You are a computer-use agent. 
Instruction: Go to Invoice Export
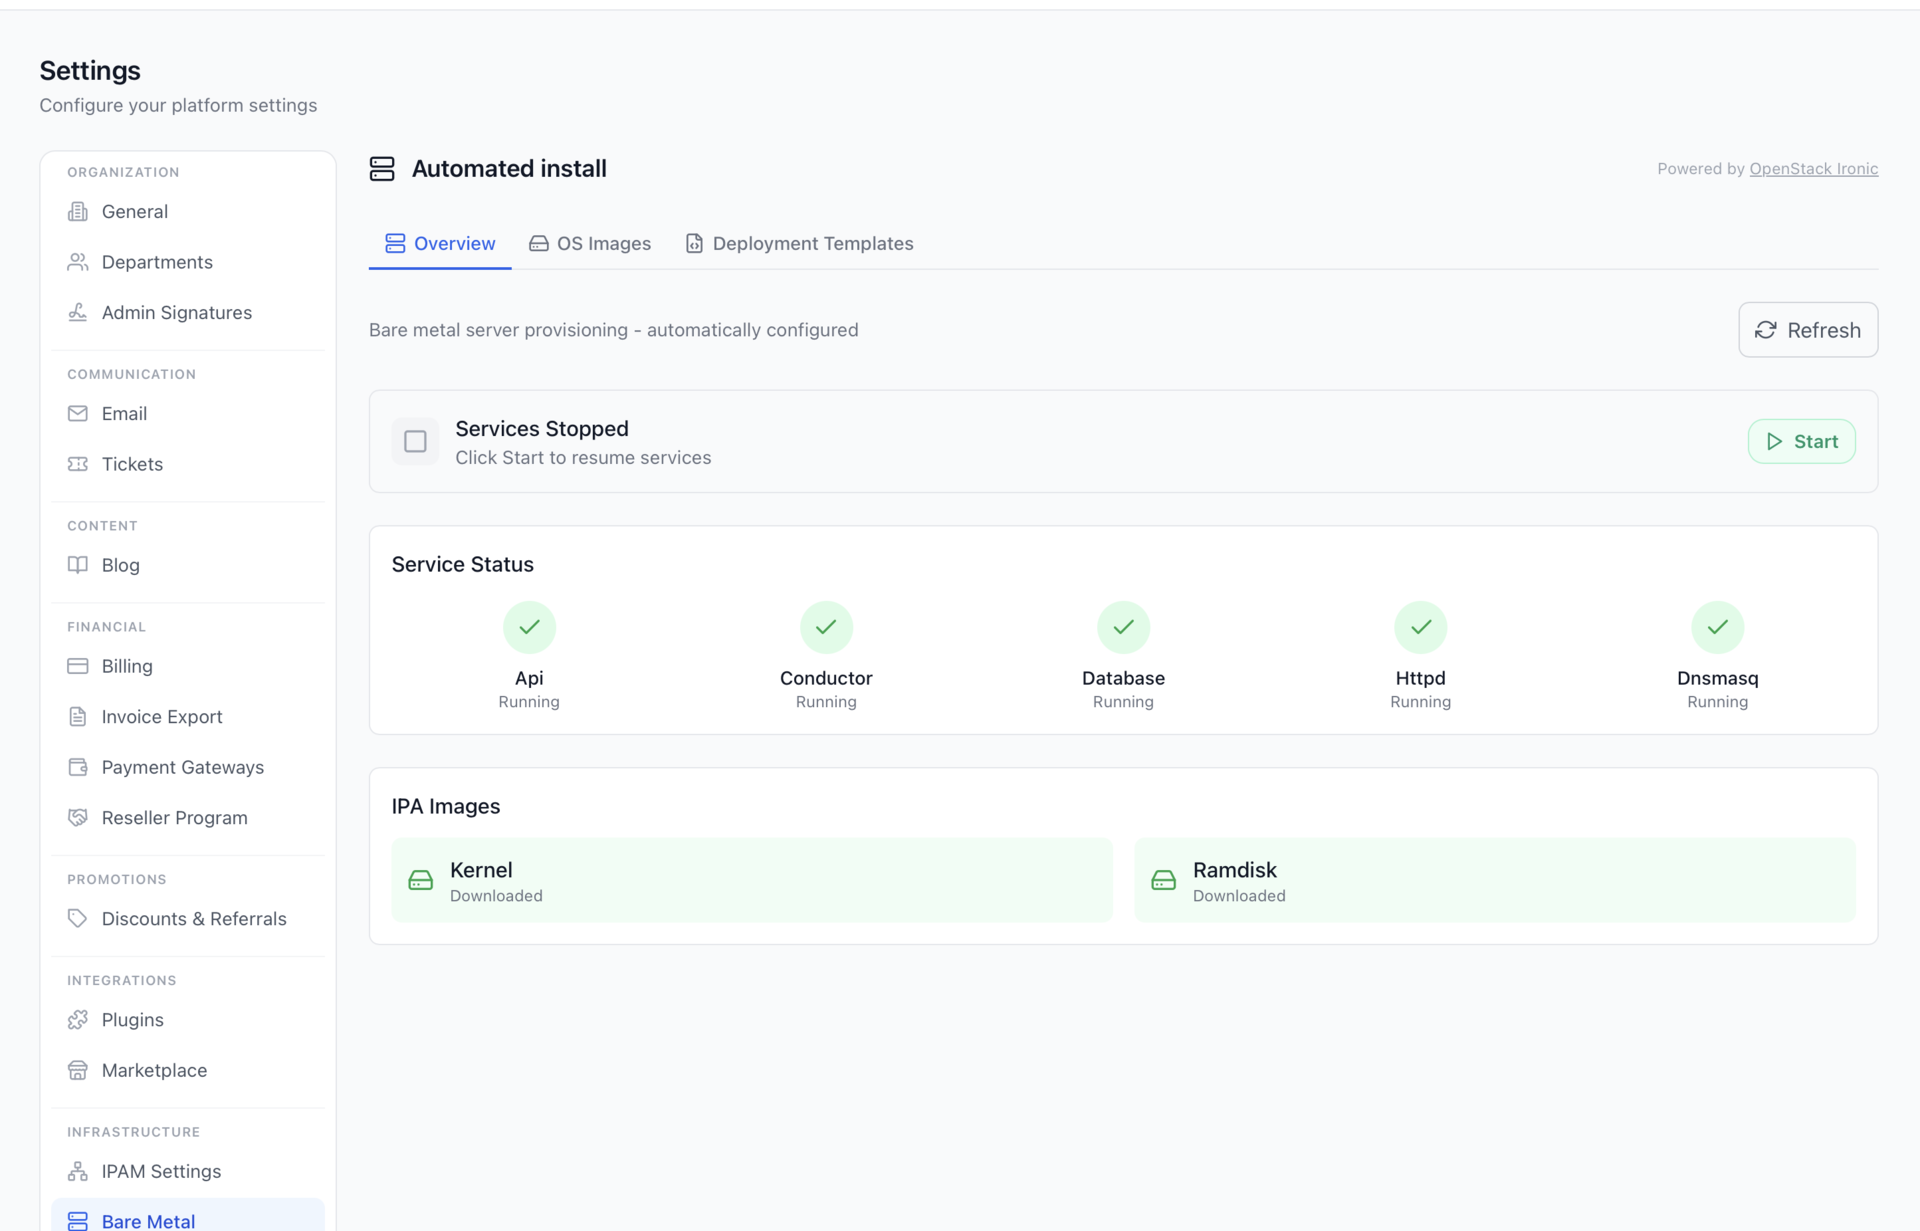coord(188,716)
